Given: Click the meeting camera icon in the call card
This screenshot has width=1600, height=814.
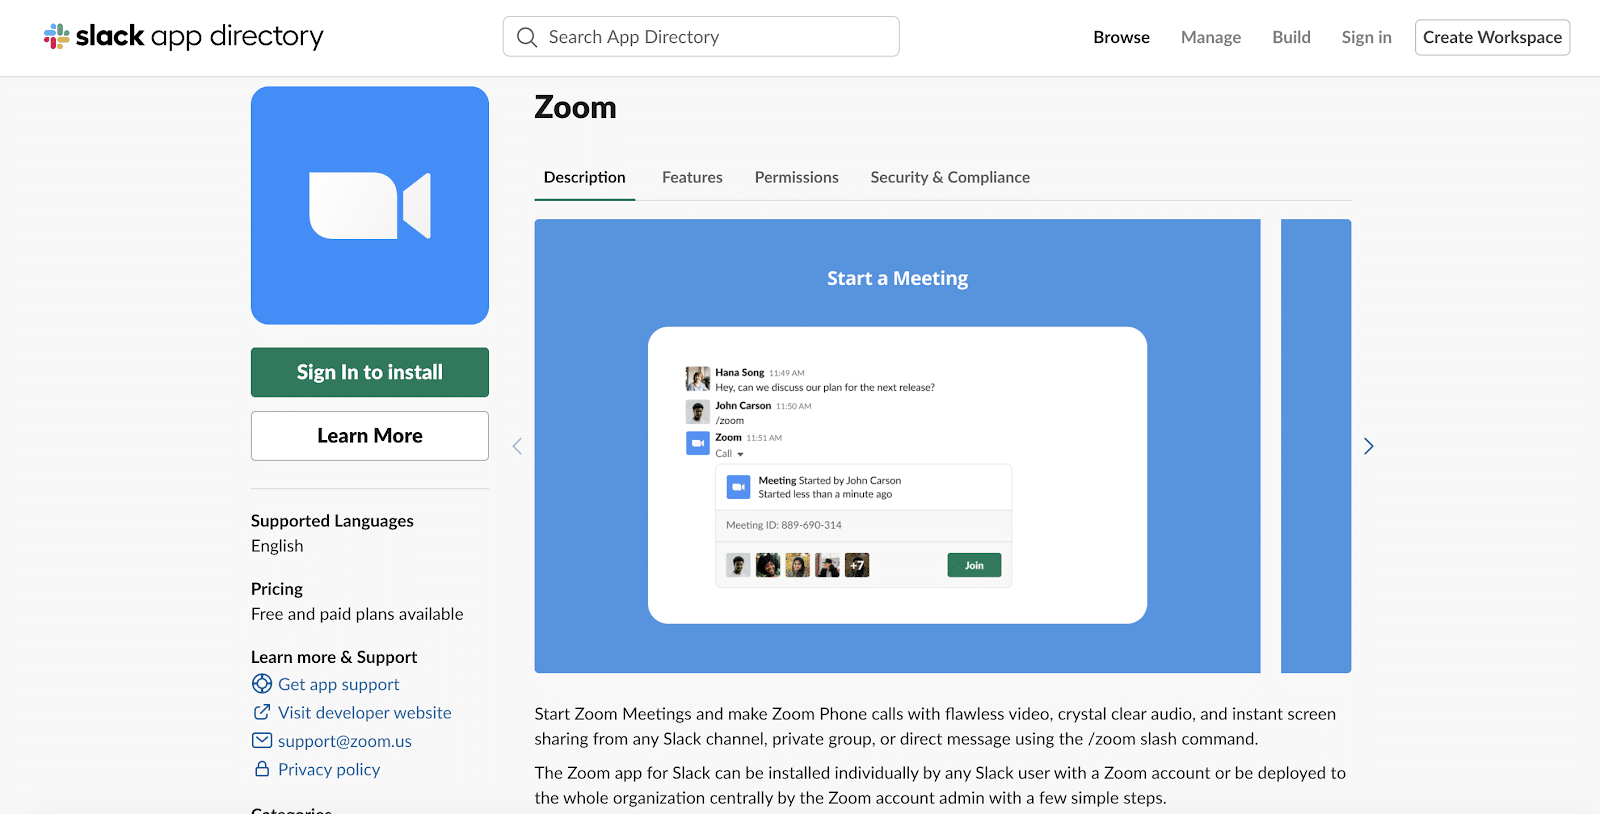Looking at the screenshot, I should click(x=738, y=487).
